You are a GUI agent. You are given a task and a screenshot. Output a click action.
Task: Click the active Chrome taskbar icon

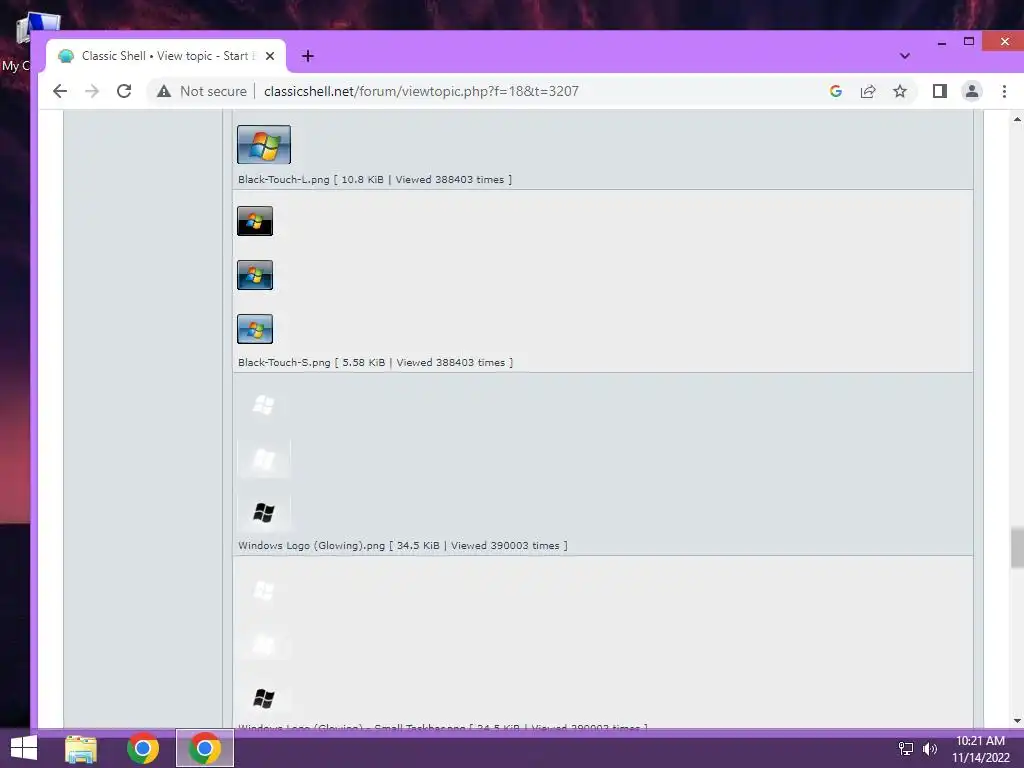(204, 748)
